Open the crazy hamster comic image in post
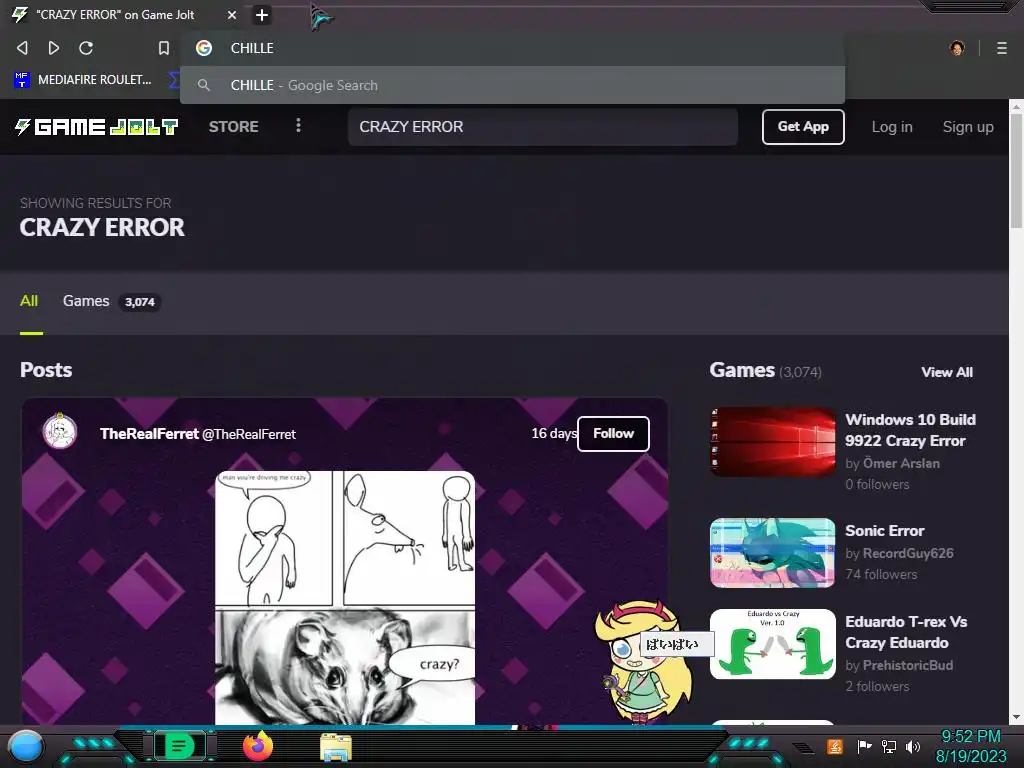This screenshot has height=768, width=1024. point(345,598)
